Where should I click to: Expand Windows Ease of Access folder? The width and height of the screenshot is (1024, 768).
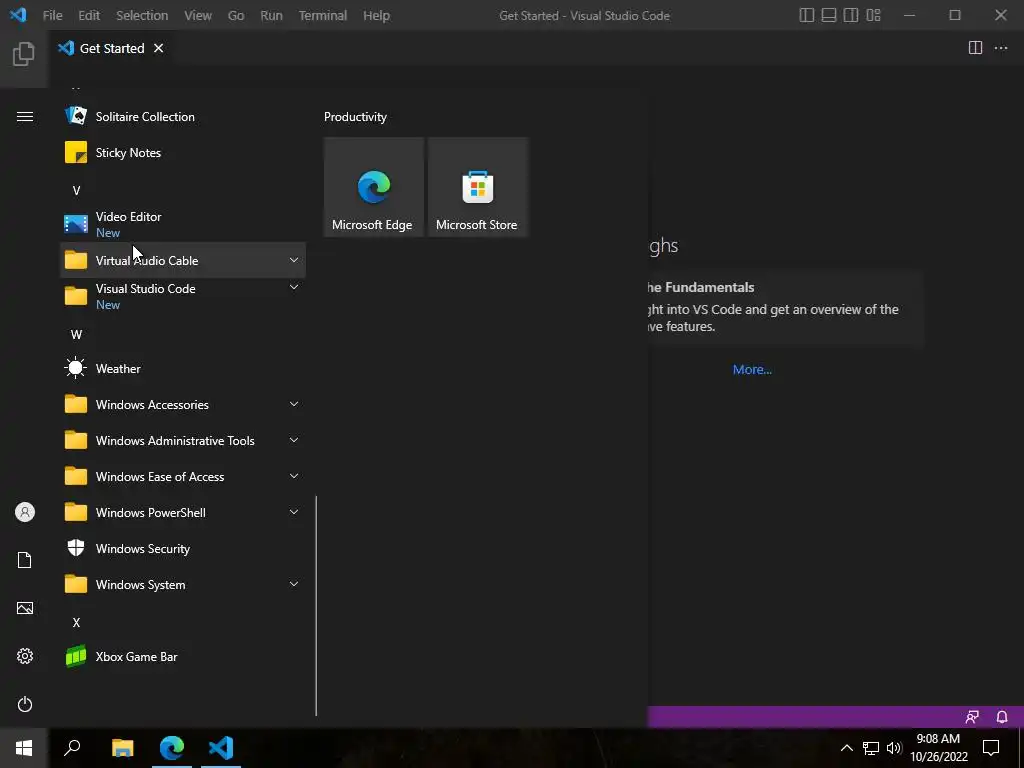point(183,476)
